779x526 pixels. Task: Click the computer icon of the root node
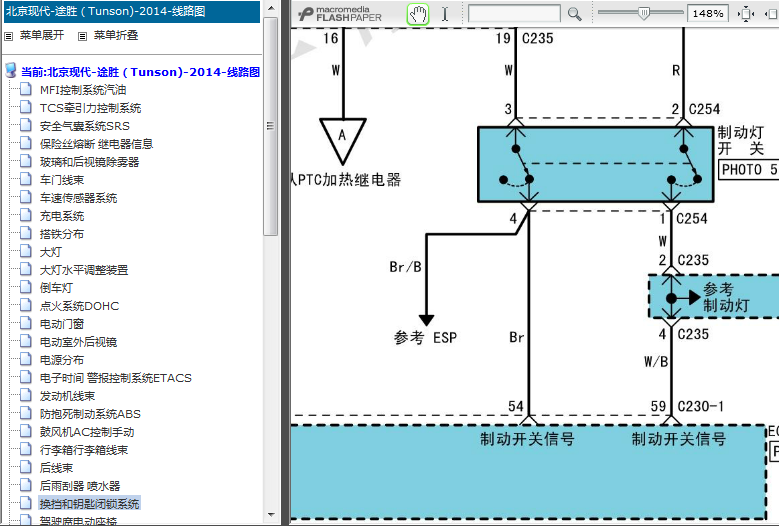pyautogui.click(x=11, y=72)
